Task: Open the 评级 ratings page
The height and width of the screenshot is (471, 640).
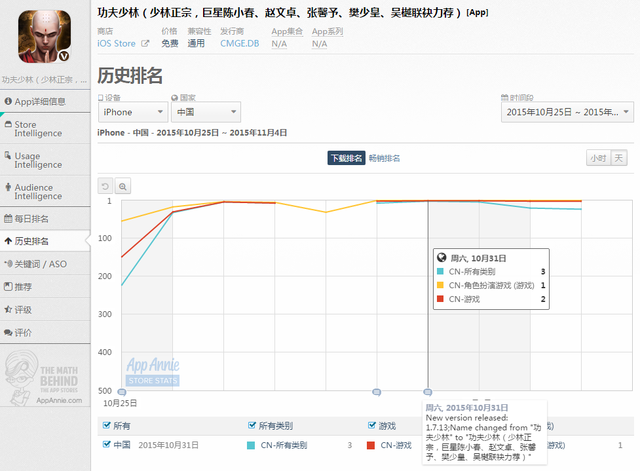Action: (45, 309)
